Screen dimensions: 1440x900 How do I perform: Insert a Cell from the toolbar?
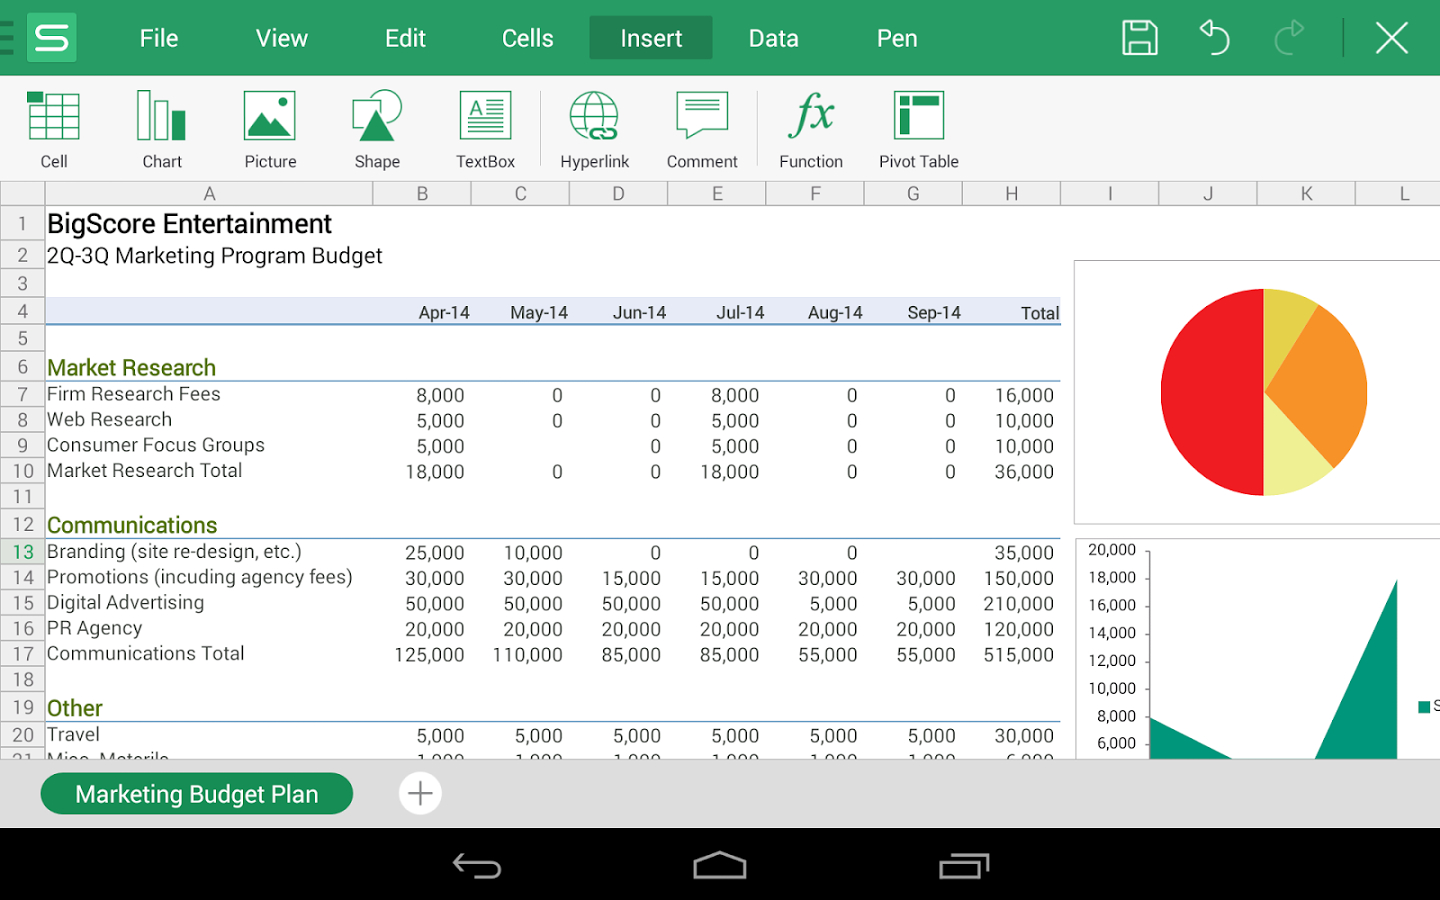pyautogui.click(x=54, y=129)
